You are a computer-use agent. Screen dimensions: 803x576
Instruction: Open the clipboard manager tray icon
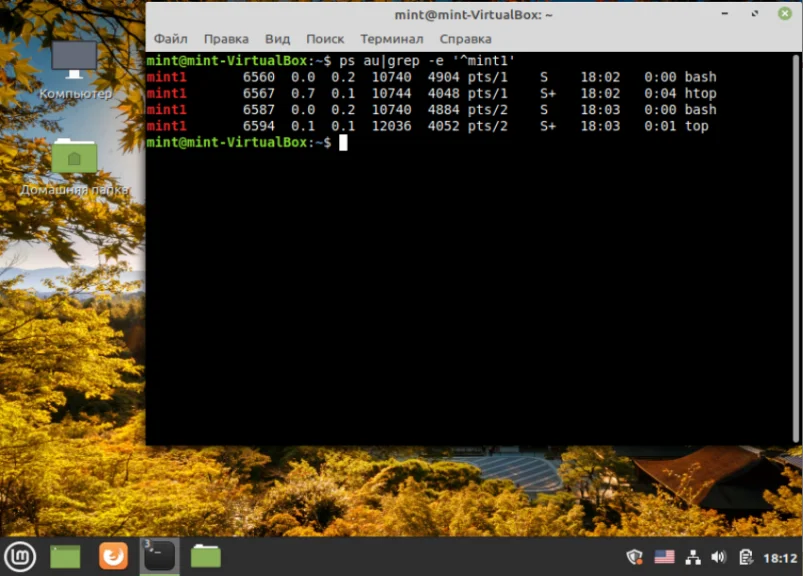(x=746, y=557)
